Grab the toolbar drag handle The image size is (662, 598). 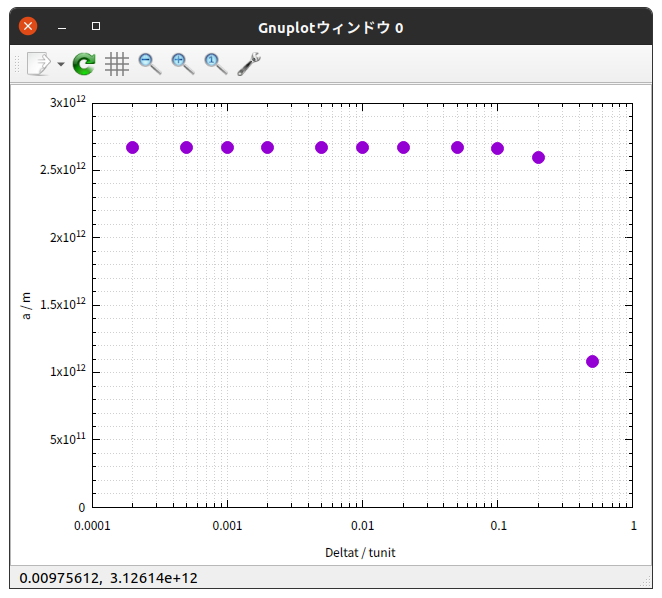pos(17,64)
